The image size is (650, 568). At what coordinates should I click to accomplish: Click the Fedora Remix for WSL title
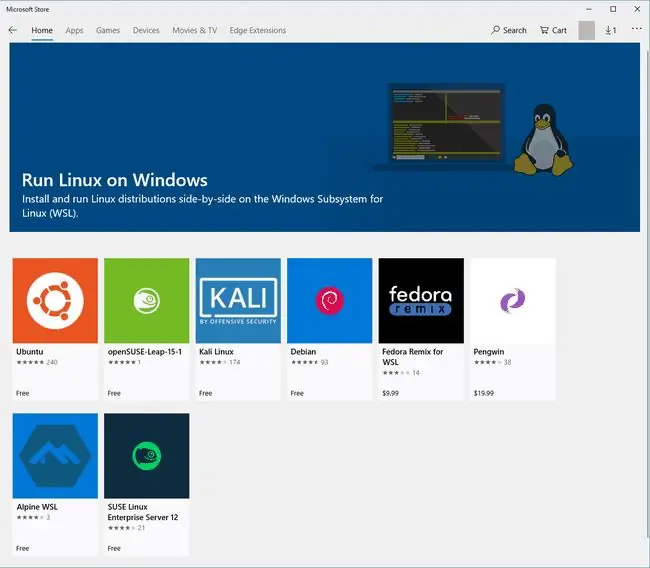click(x=412, y=357)
